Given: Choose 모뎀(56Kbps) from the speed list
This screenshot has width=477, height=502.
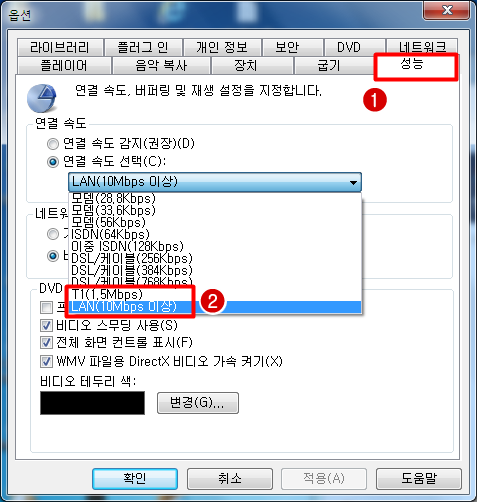Looking at the screenshot, I should coord(215,223).
